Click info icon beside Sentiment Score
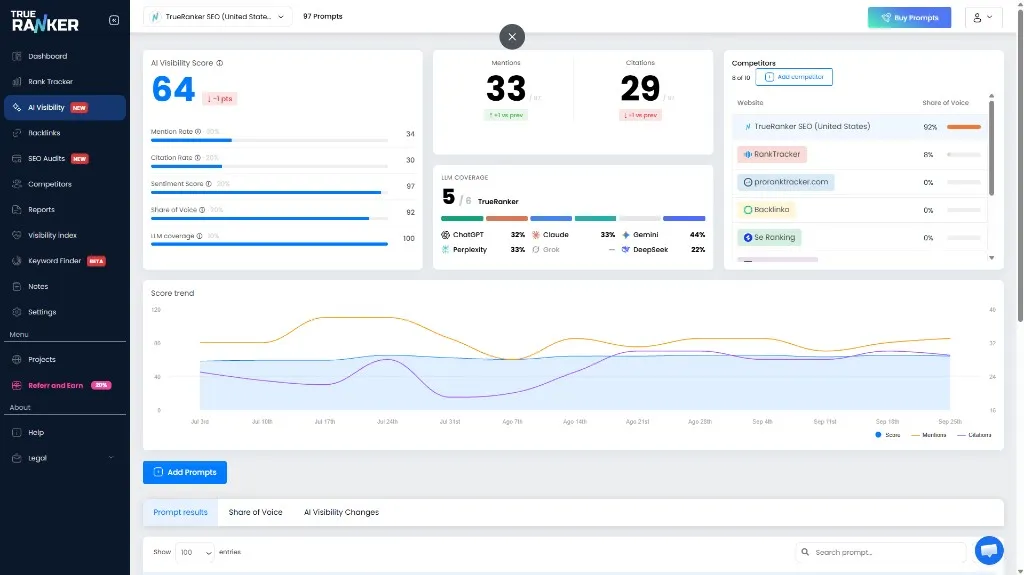 point(209,184)
